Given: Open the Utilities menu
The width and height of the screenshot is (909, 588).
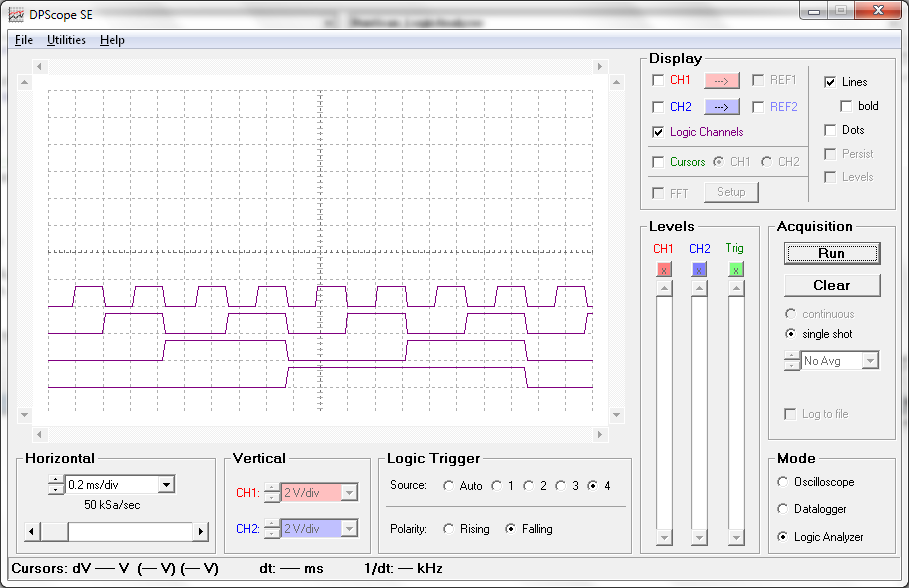Looking at the screenshot, I should point(66,40).
